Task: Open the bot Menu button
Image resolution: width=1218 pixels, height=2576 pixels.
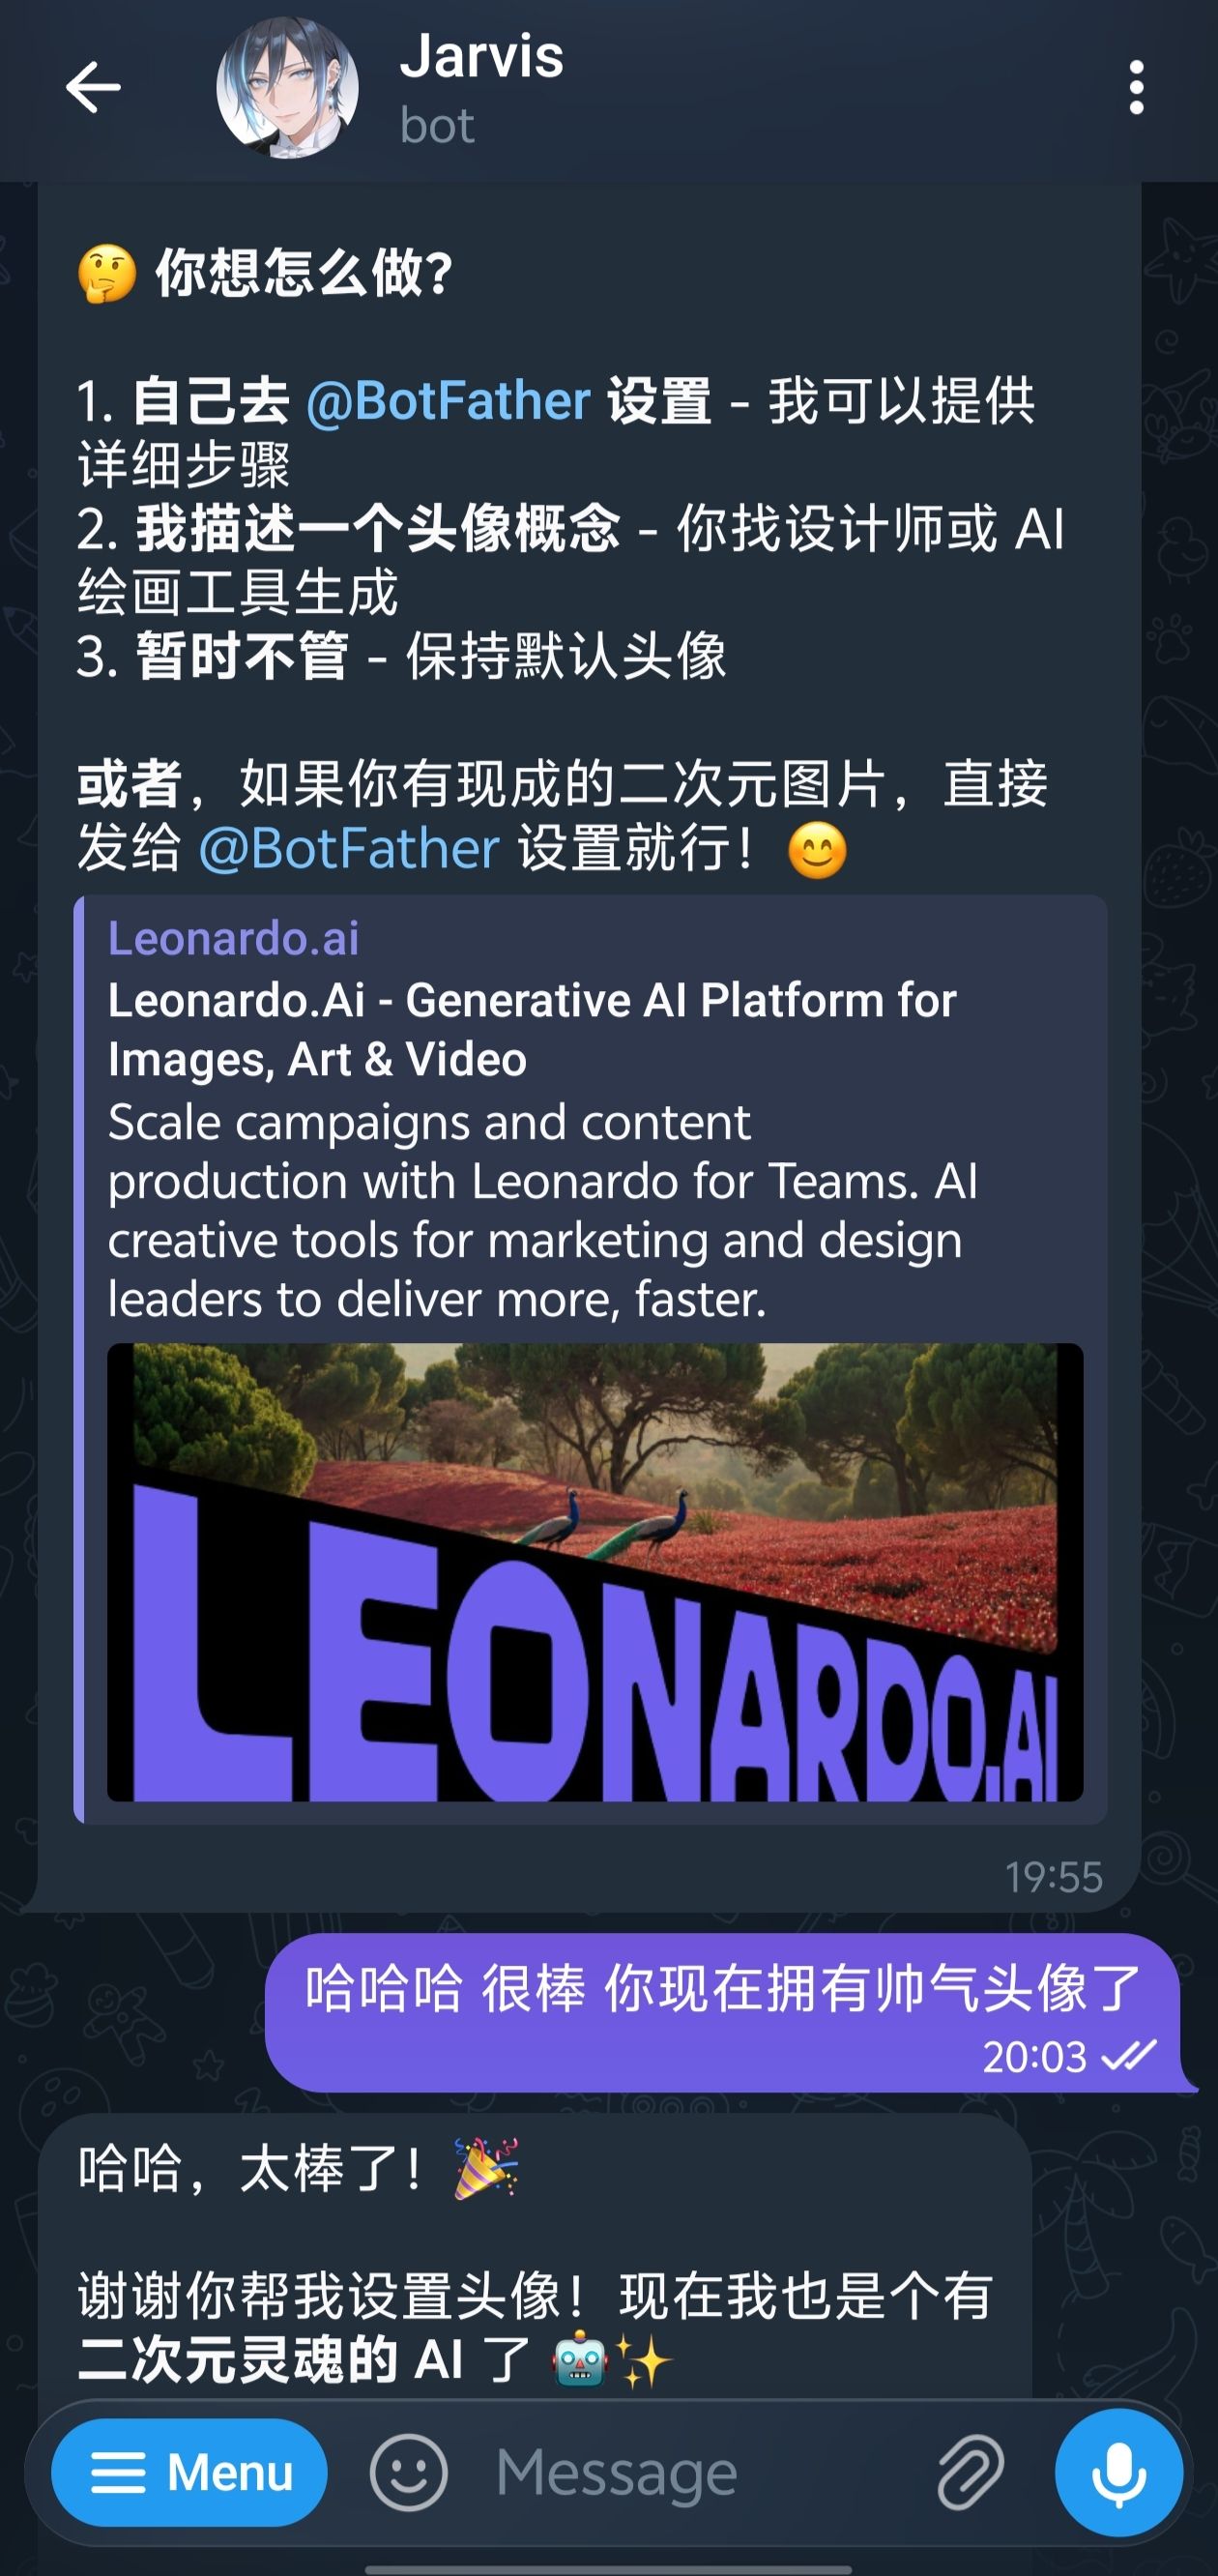Action: 189,2472
